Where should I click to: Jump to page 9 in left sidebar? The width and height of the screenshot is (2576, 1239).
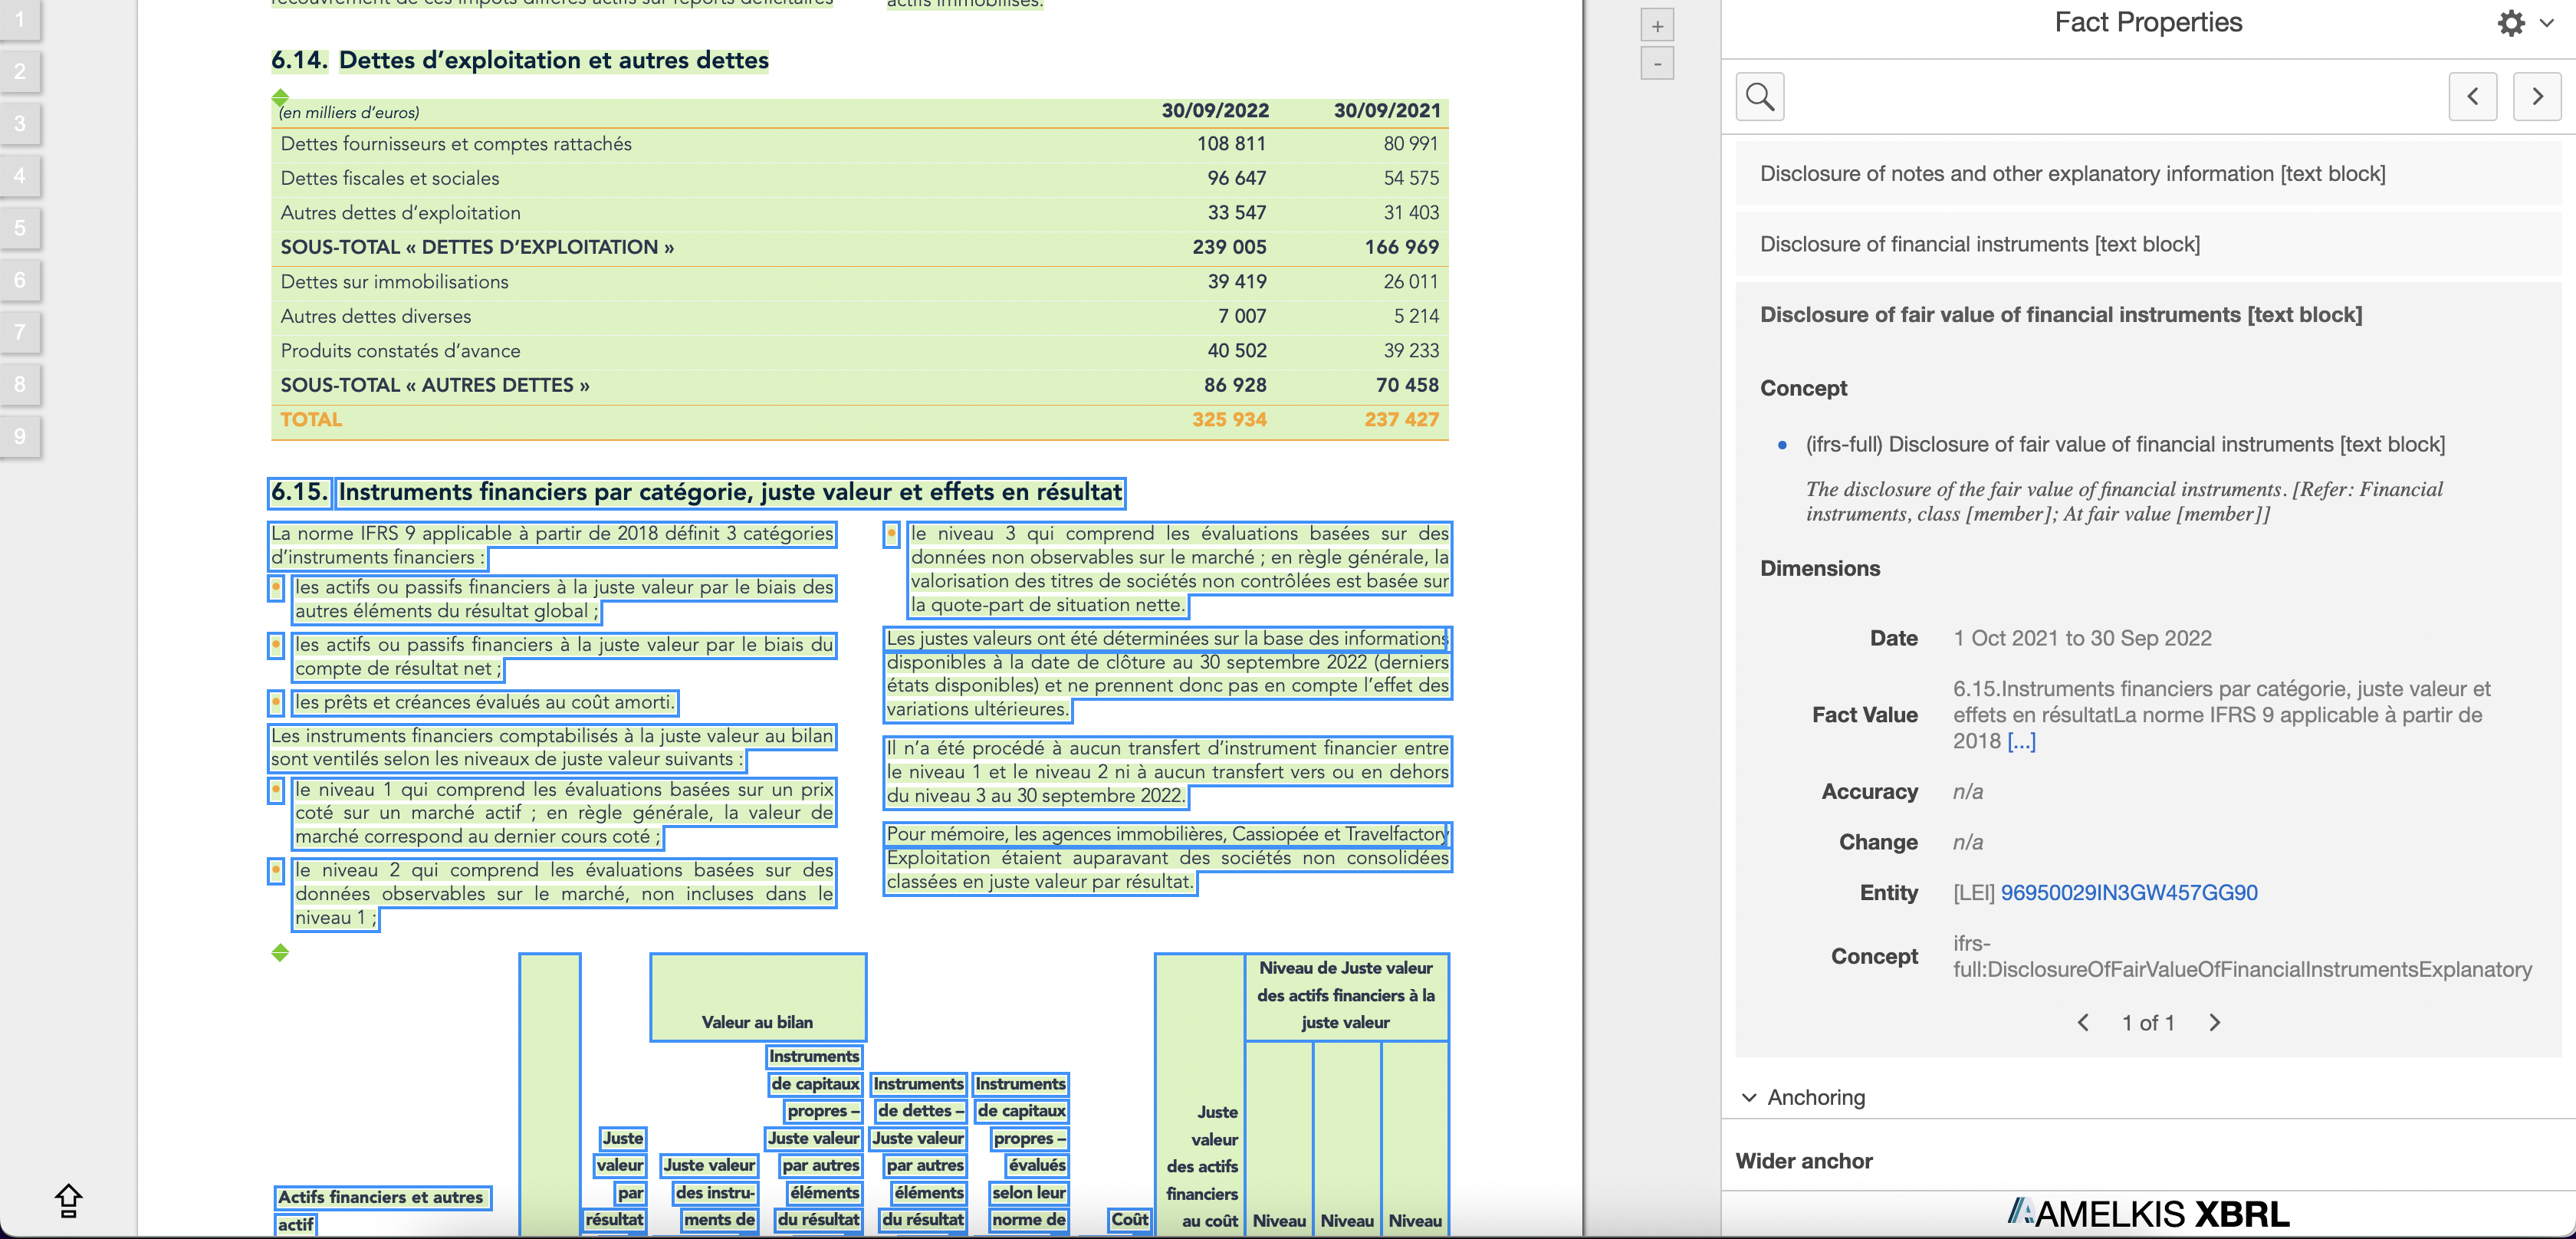pyautogui.click(x=20, y=436)
